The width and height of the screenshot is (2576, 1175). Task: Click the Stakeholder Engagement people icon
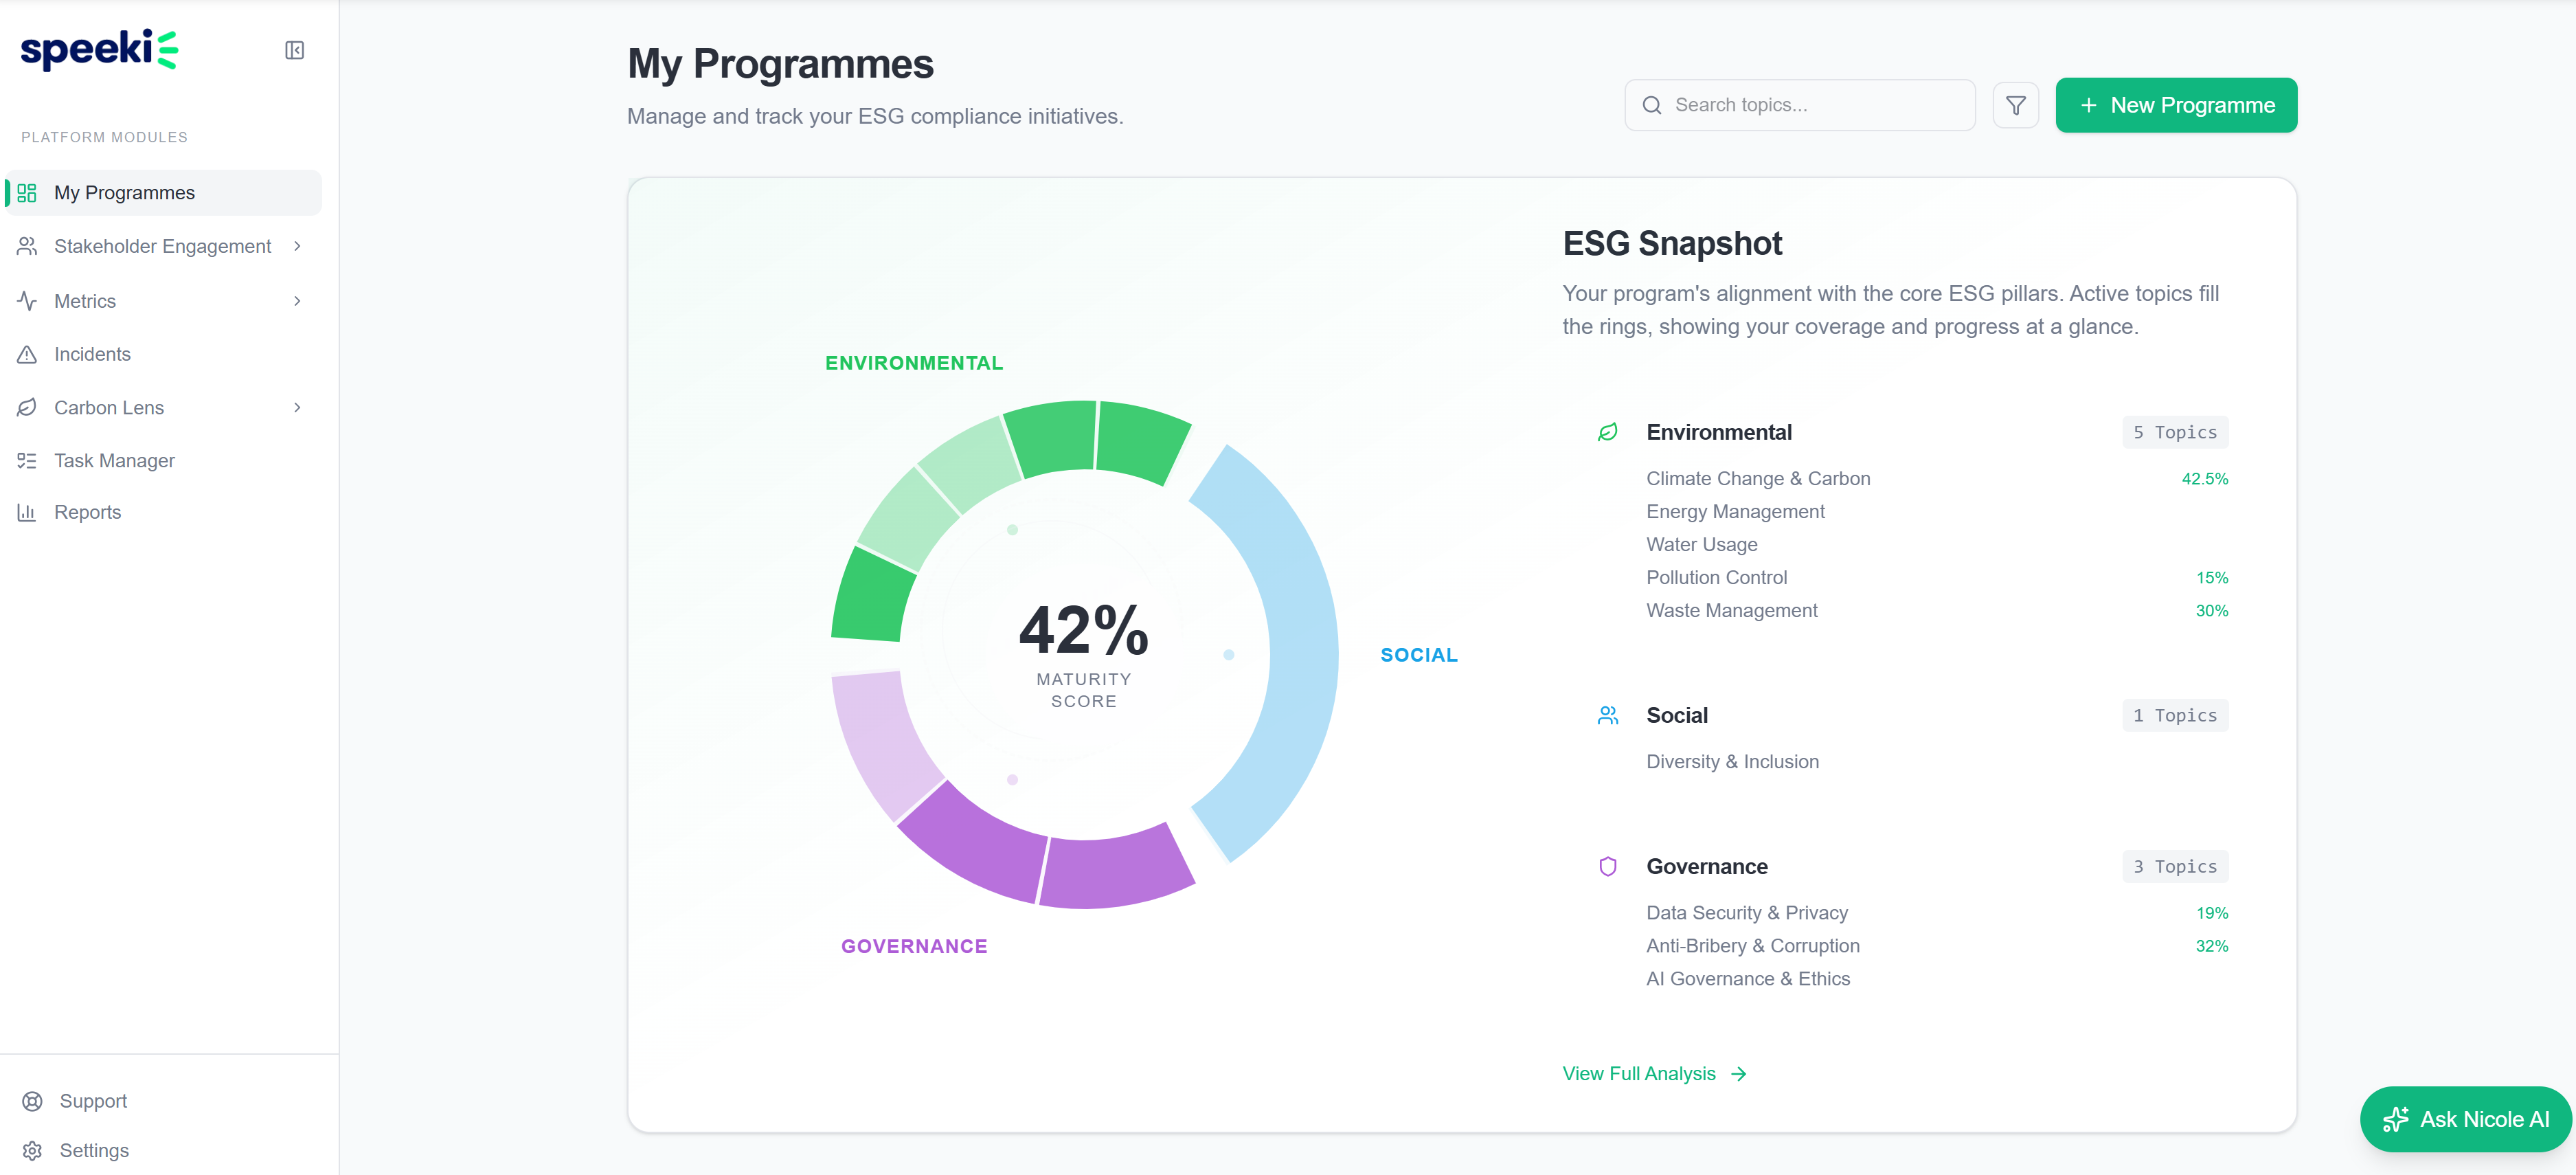point(27,246)
